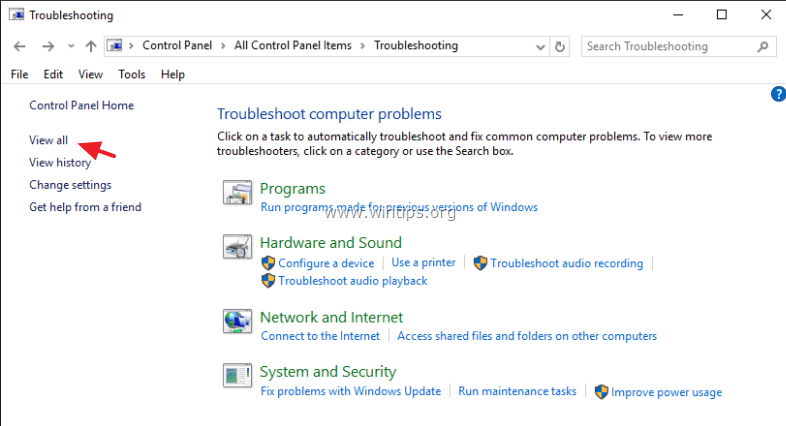Open the File menu
The width and height of the screenshot is (786, 426).
point(20,74)
